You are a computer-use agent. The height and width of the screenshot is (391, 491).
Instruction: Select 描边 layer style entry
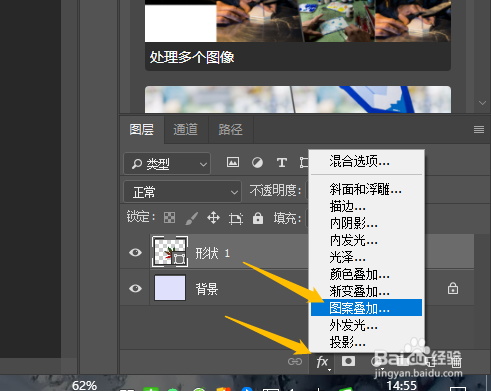point(366,206)
